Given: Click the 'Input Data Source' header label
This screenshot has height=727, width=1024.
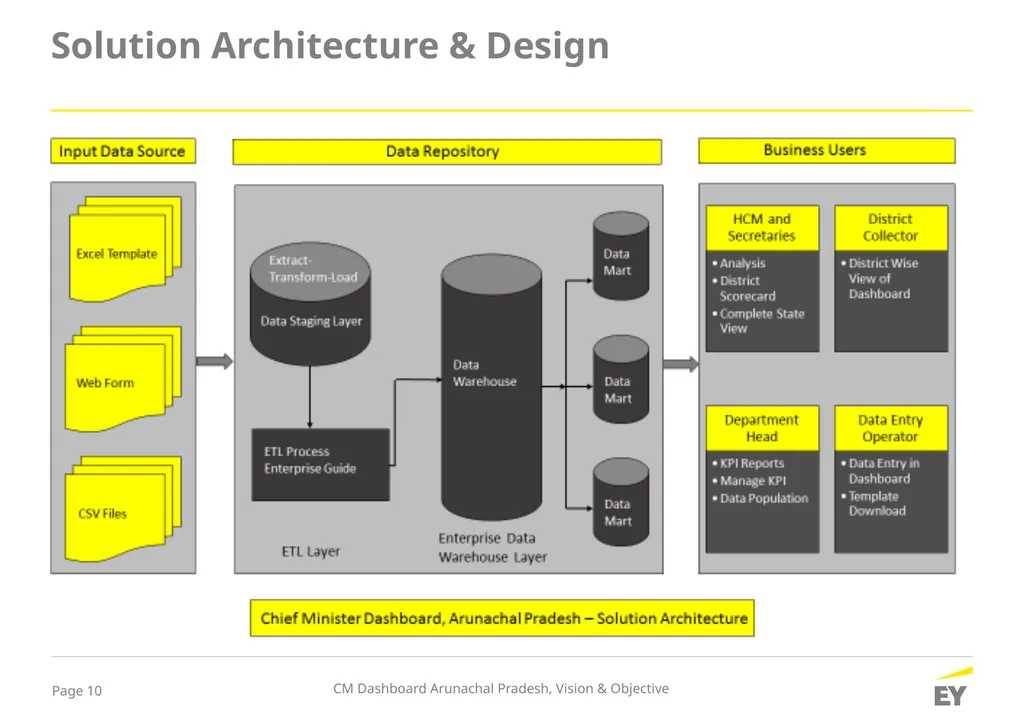Looking at the screenshot, I should pyautogui.click(x=123, y=151).
